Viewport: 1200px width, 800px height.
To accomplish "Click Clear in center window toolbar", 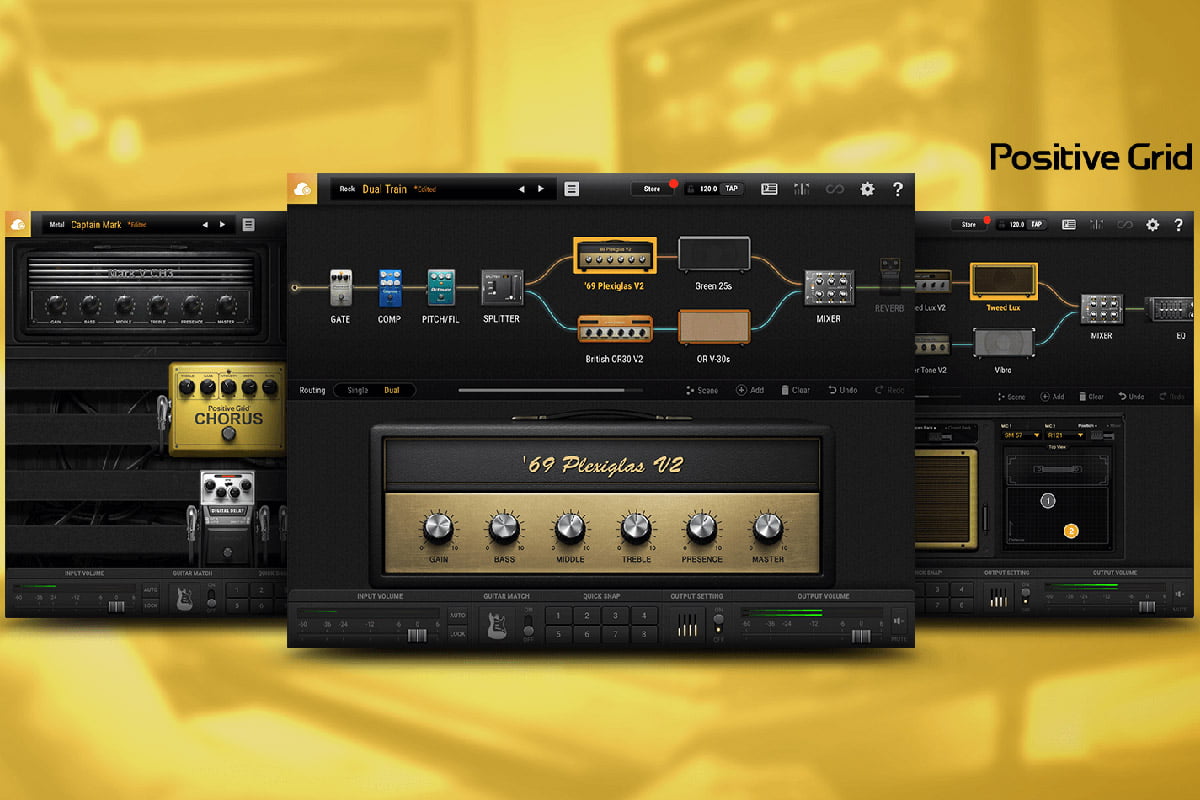I will click(x=795, y=390).
